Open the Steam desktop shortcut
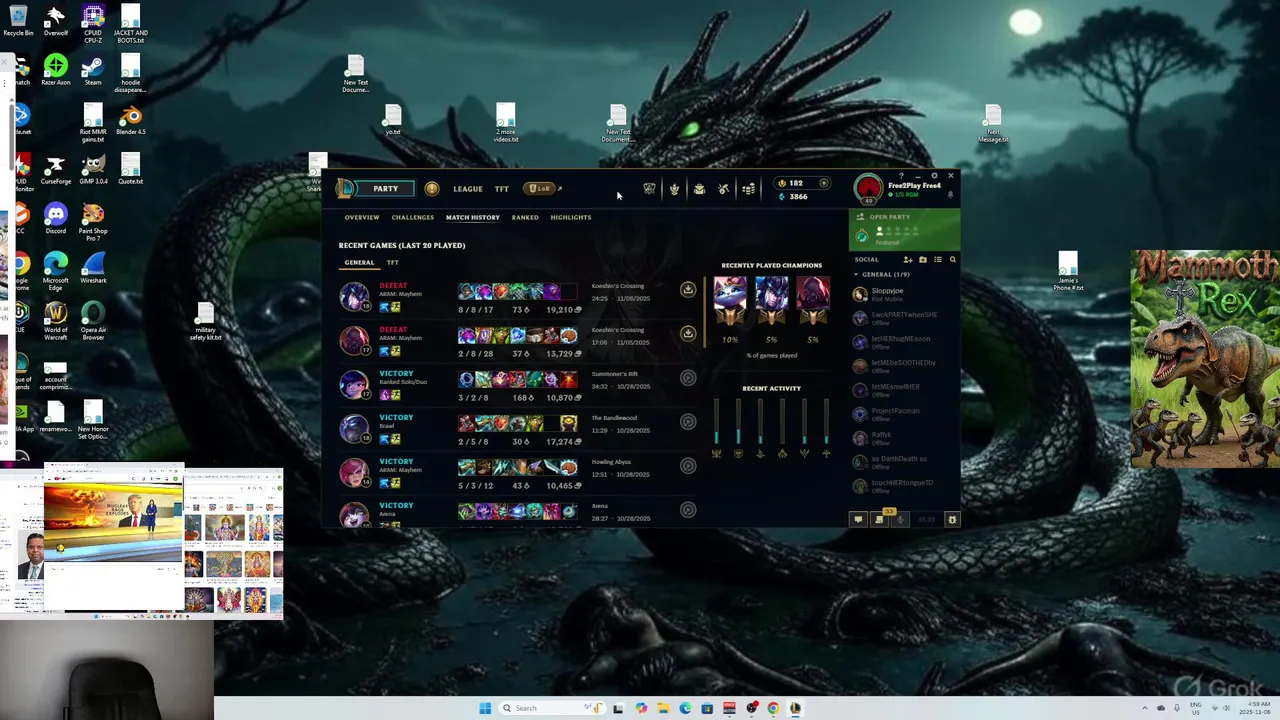 (93, 71)
